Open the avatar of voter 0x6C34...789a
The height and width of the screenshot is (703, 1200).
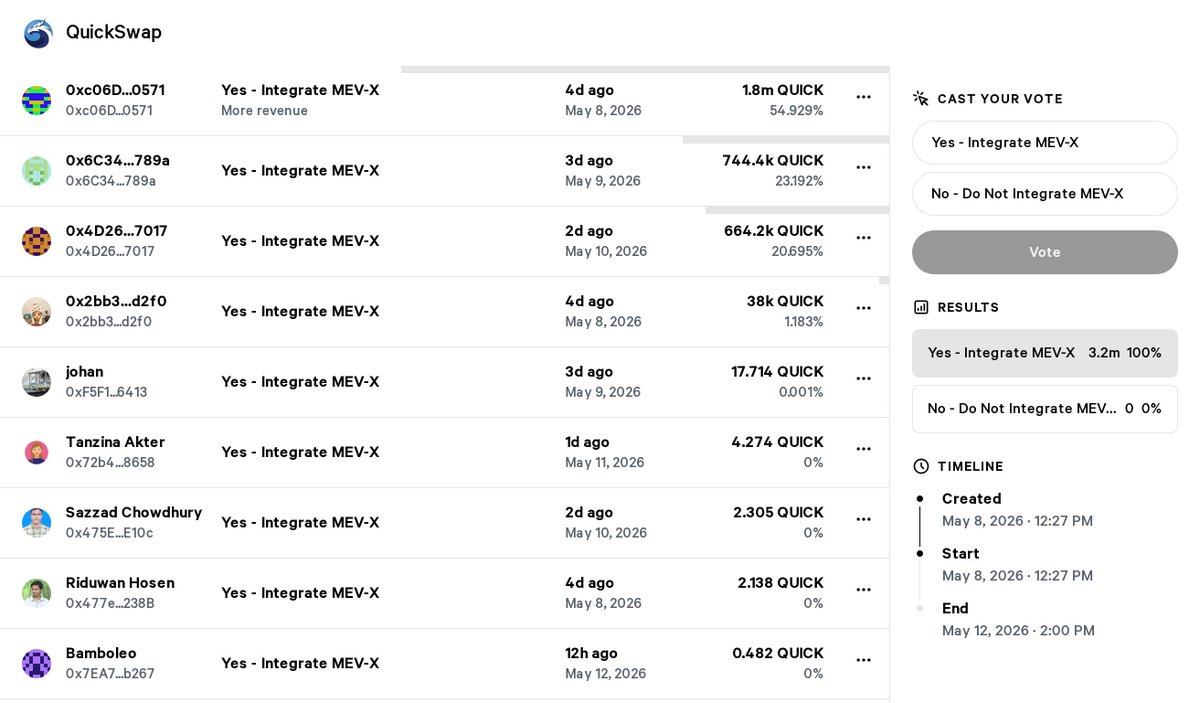pyautogui.click(x=37, y=170)
